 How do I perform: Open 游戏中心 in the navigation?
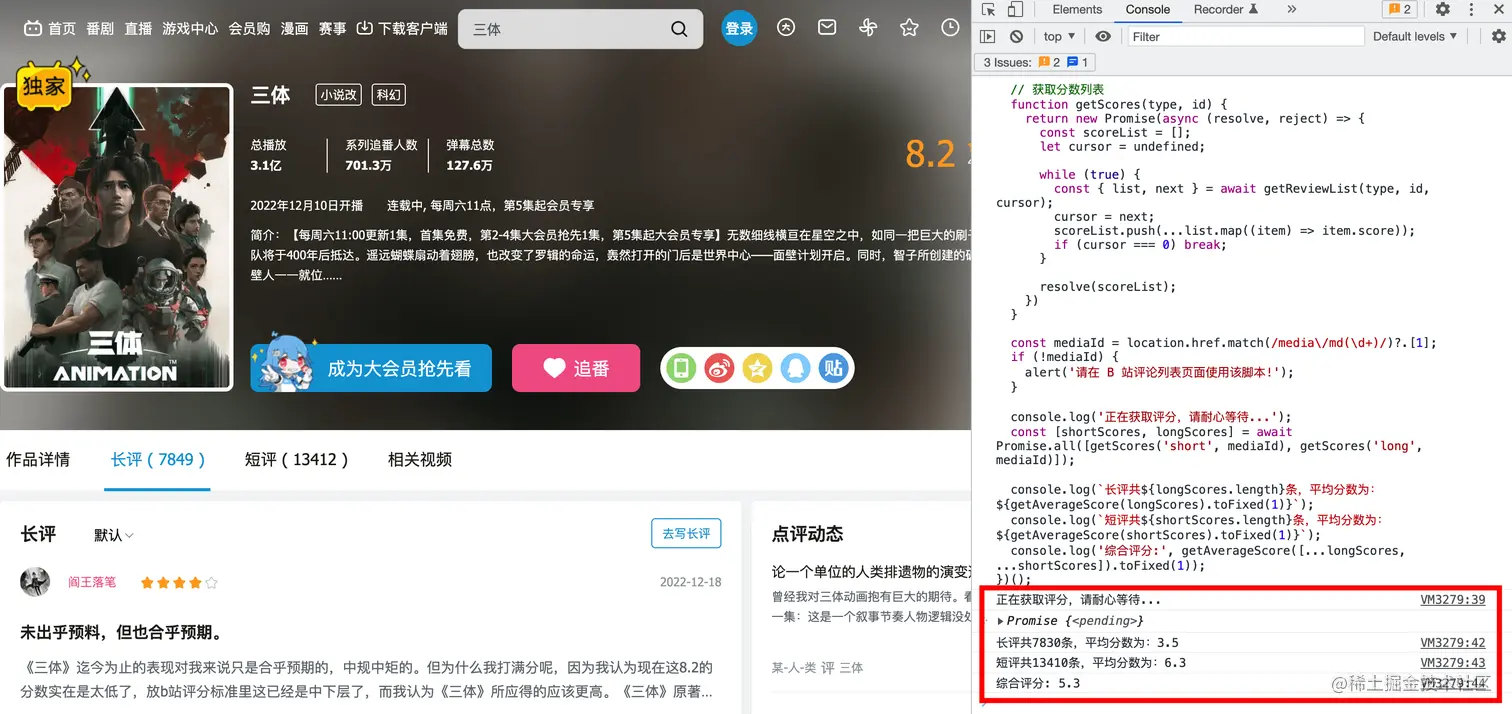(x=190, y=28)
